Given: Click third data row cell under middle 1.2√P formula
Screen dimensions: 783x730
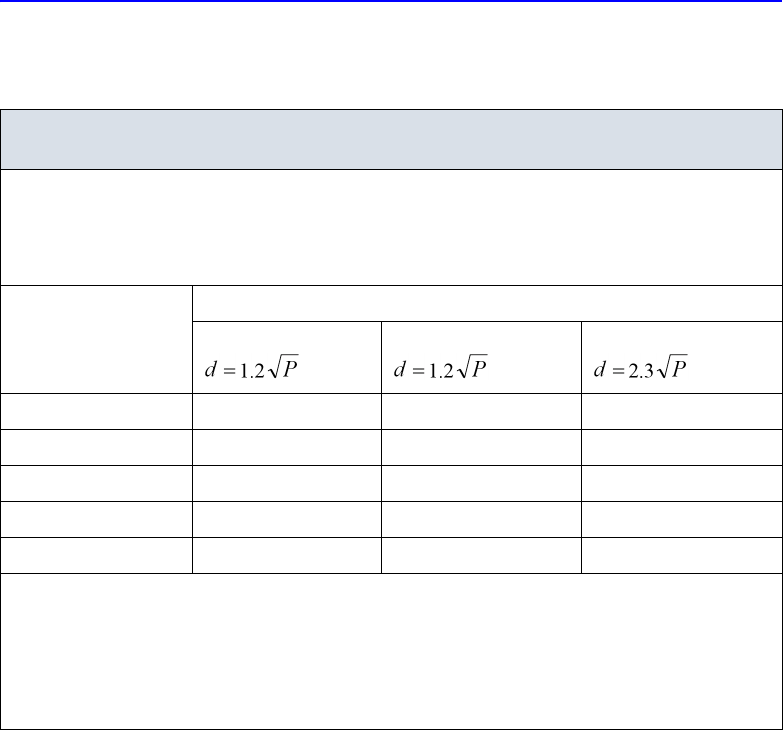Looking at the screenshot, I should [x=481, y=483].
